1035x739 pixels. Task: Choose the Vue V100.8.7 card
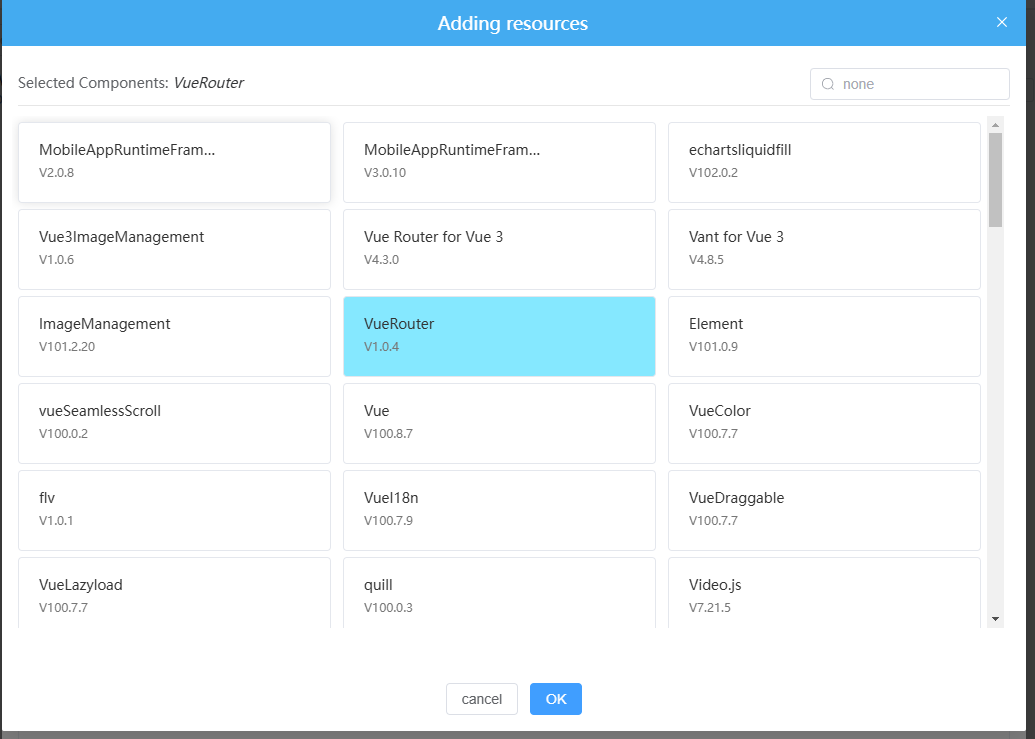[499, 424]
